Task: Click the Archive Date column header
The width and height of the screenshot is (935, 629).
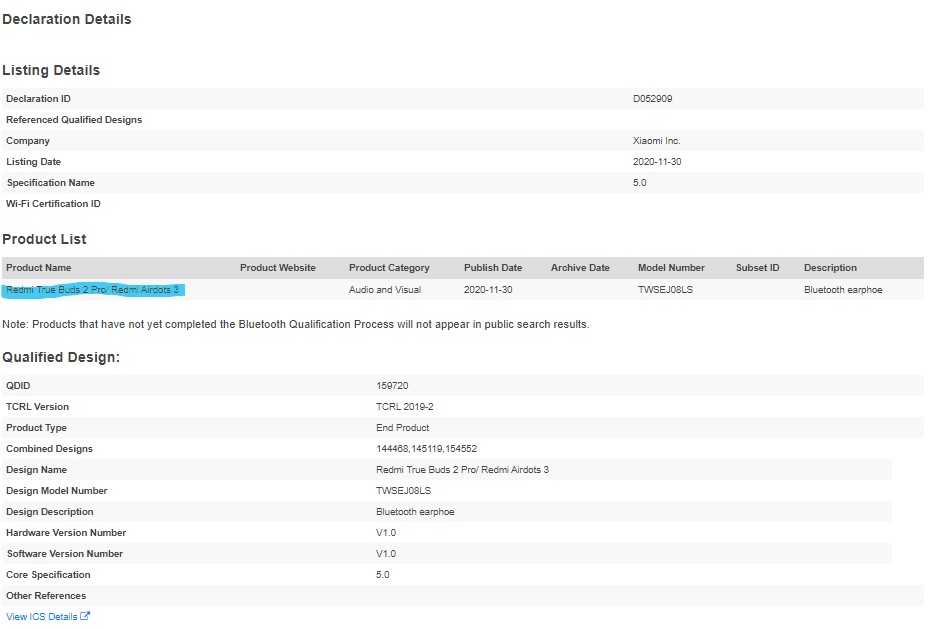Action: tap(580, 268)
